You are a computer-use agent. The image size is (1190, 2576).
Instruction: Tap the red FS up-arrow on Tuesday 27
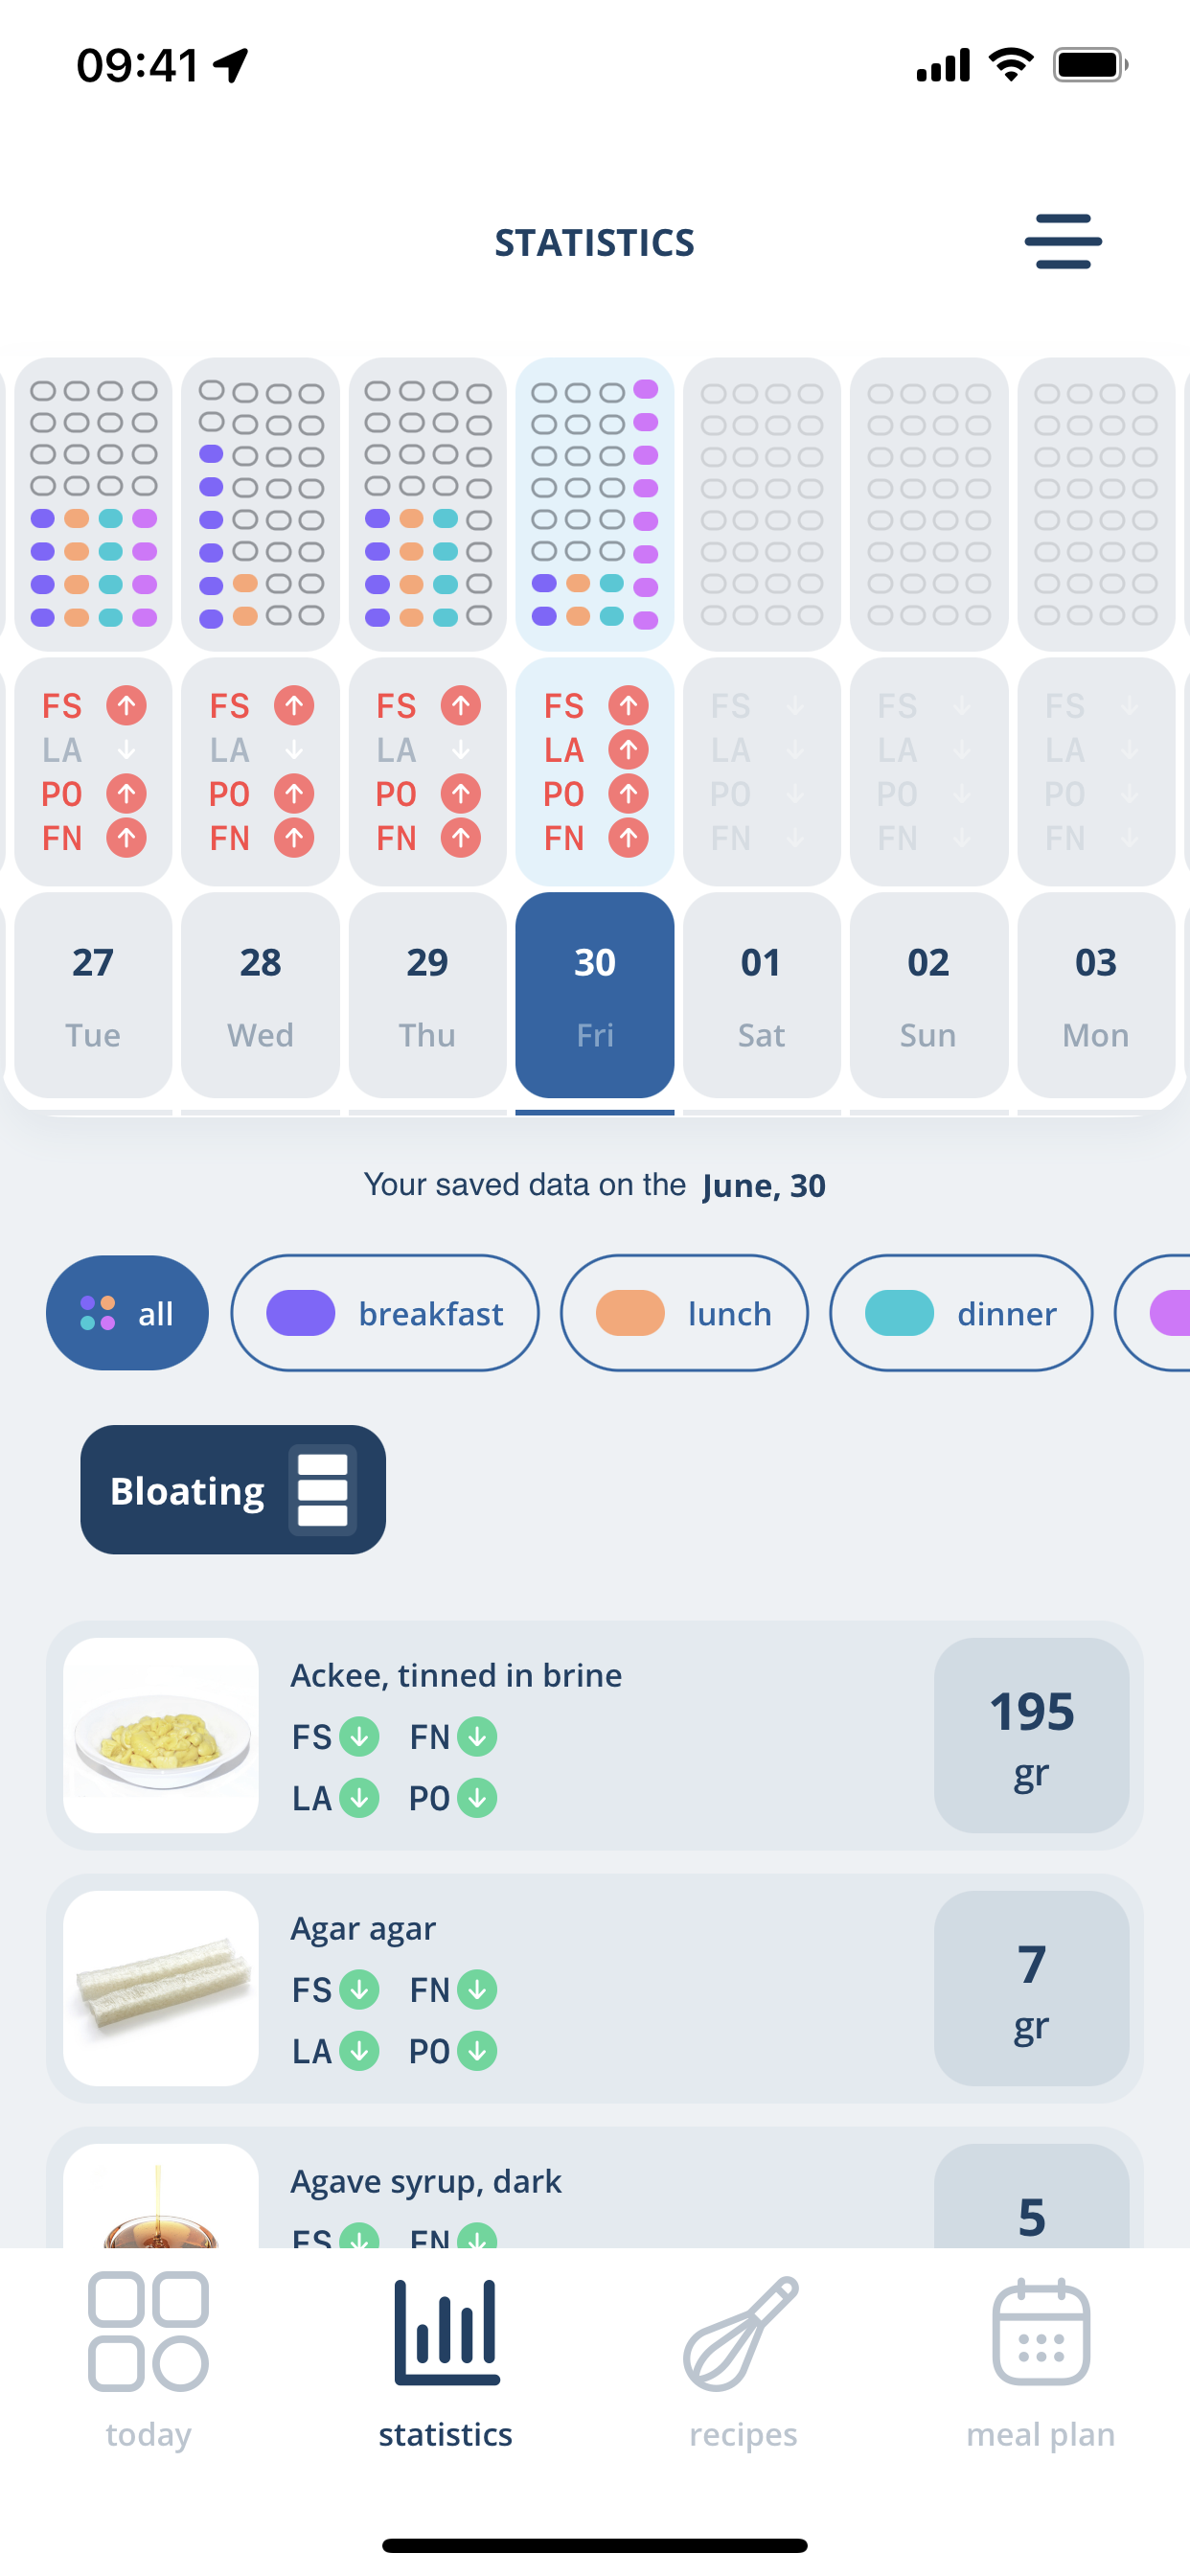pyautogui.click(x=127, y=706)
